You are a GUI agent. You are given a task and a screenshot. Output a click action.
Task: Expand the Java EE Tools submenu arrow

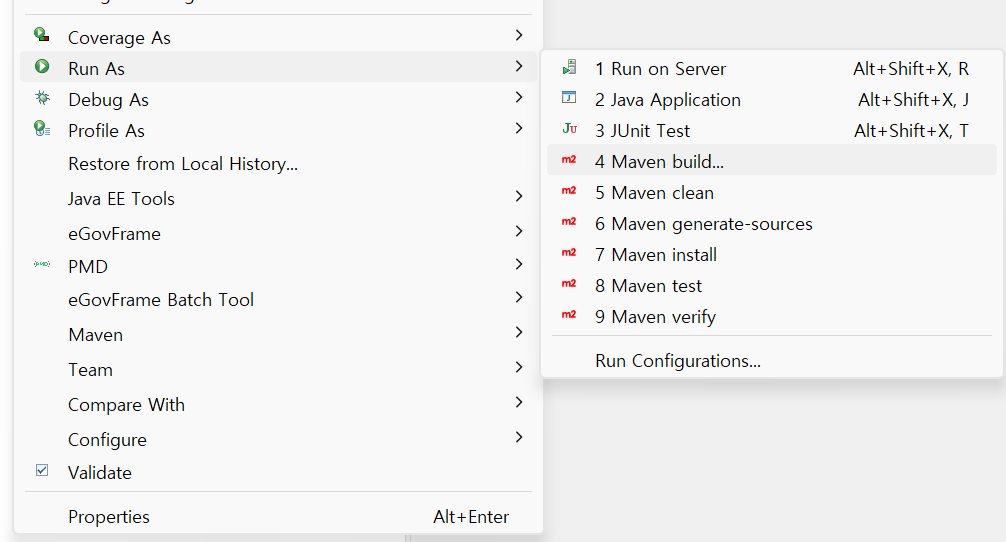tap(518, 197)
